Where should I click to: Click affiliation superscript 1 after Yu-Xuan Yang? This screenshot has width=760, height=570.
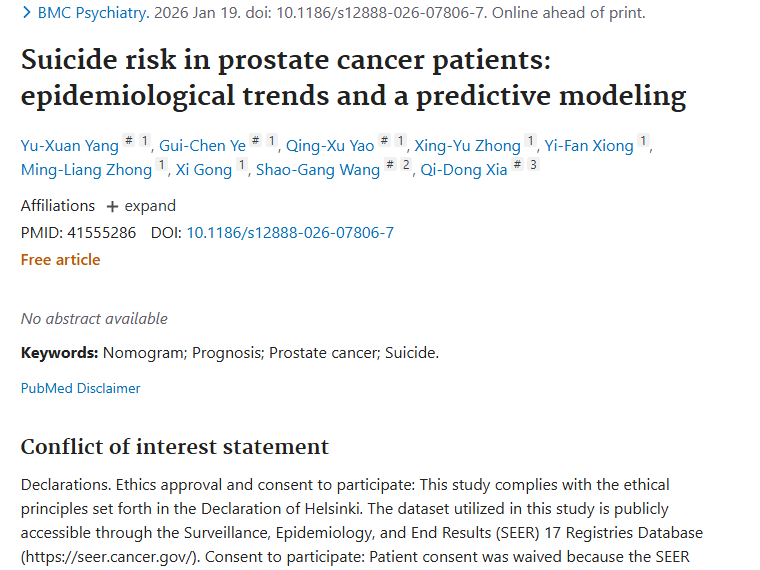click(144, 141)
